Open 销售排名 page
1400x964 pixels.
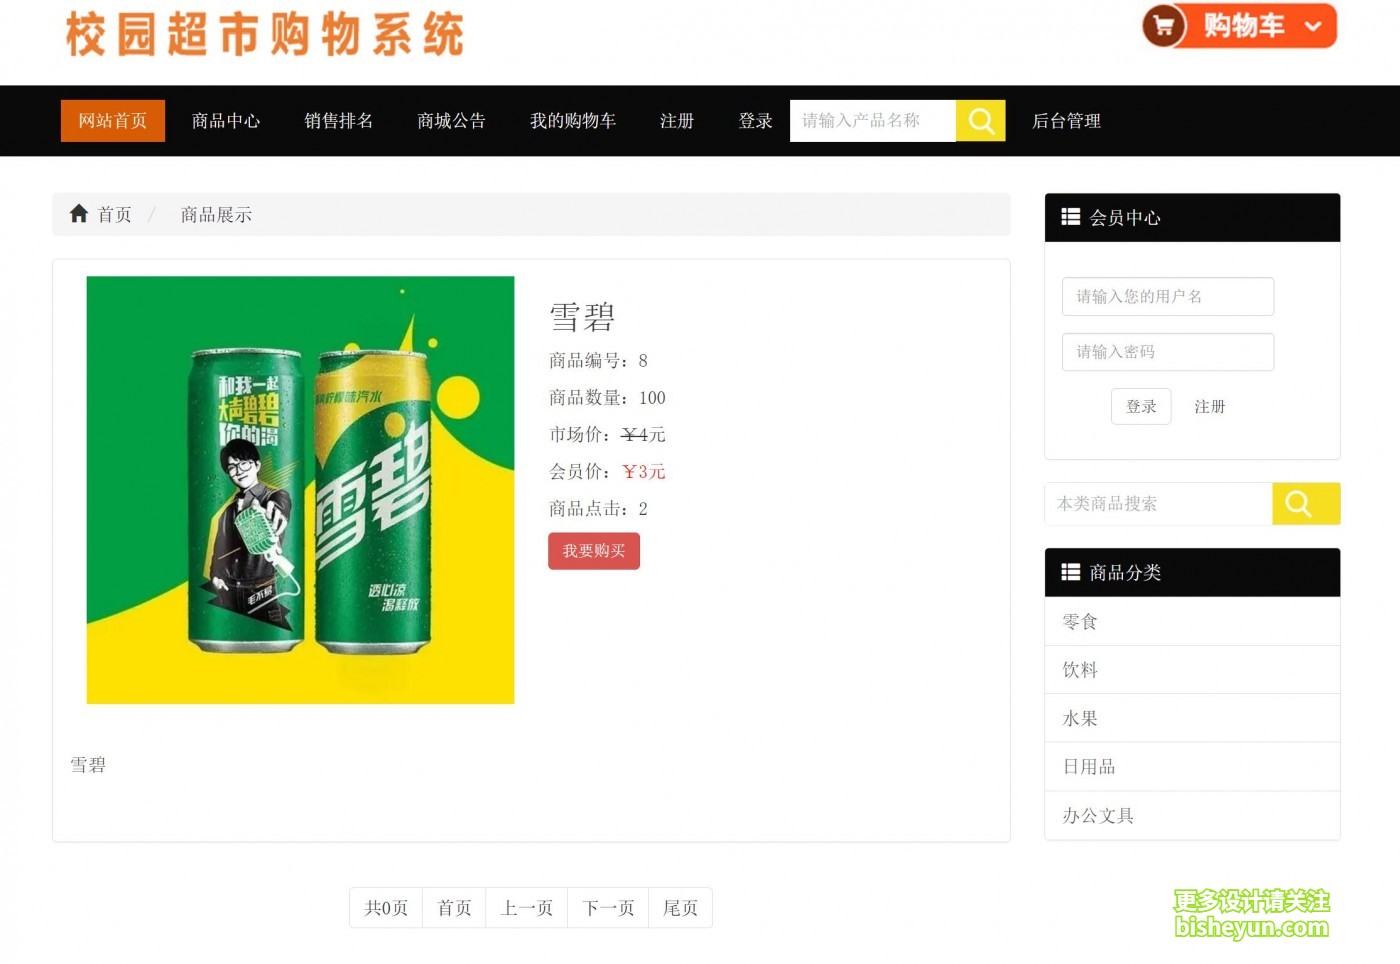coord(339,121)
